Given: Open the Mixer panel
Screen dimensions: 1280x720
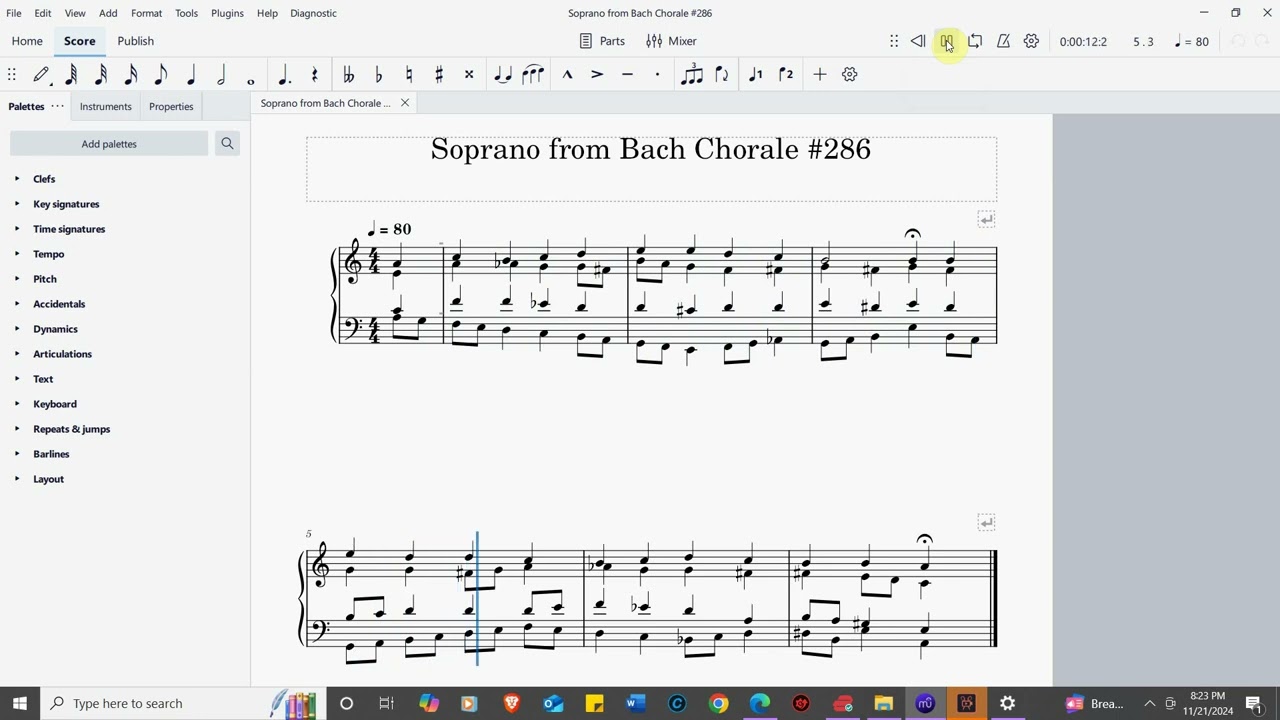Looking at the screenshot, I should tap(671, 41).
